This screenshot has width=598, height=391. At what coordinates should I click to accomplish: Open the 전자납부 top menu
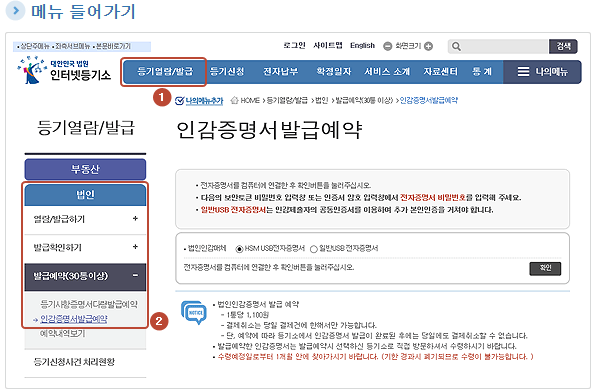pyautogui.click(x=281, y=72)
